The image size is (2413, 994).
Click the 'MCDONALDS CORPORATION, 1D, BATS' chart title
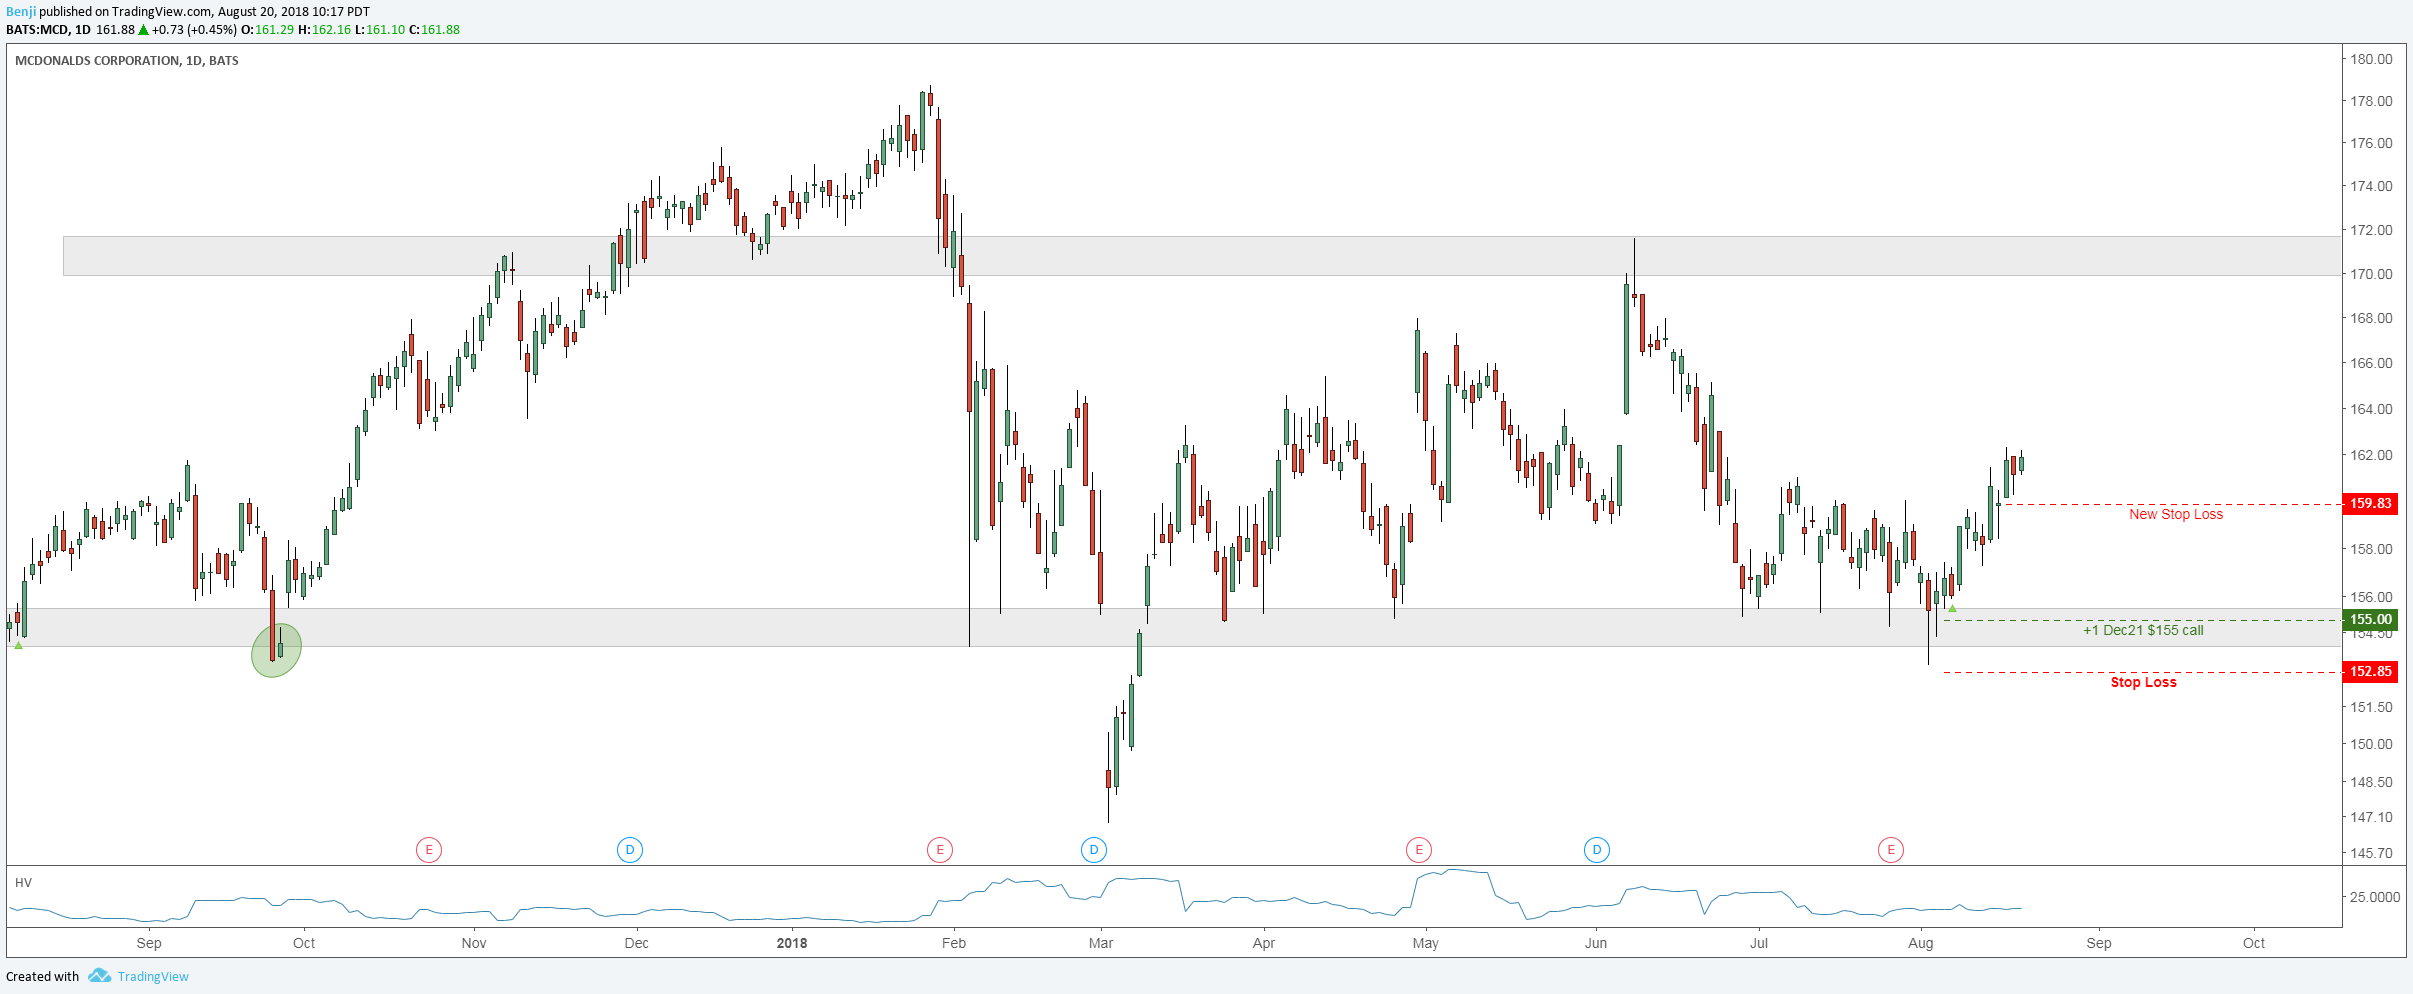(x=127, y=61)
